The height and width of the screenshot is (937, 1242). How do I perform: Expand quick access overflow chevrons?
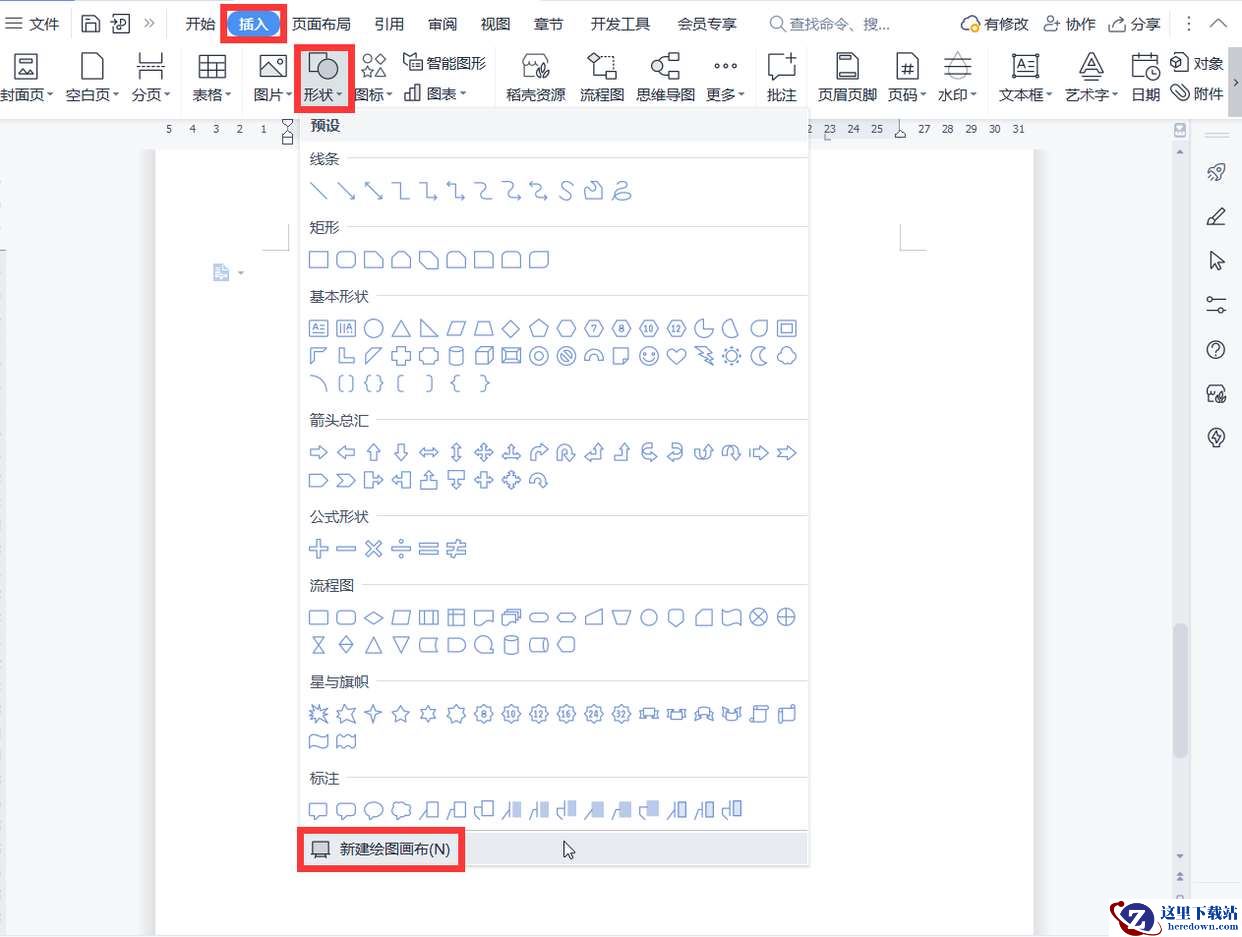(x=149, y=23)
